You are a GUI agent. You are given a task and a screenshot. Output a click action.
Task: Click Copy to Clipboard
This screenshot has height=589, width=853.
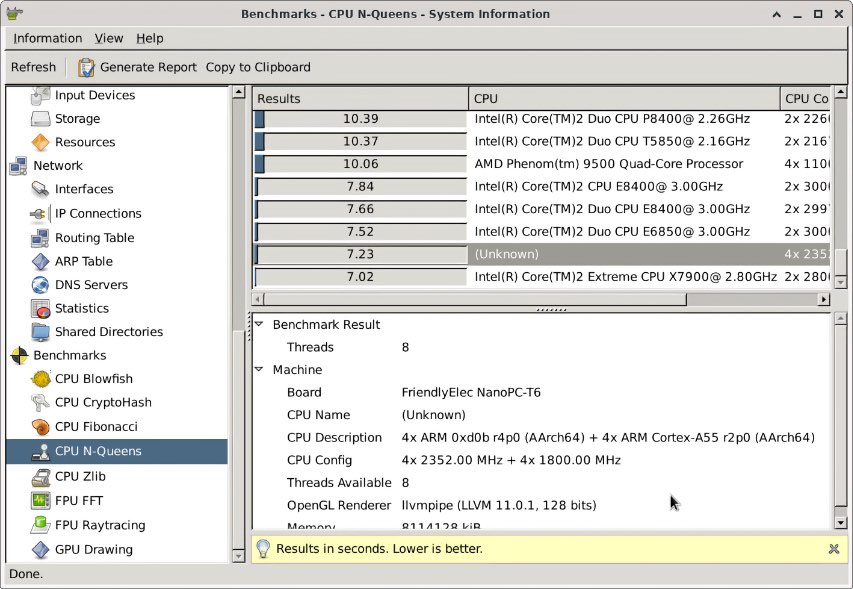(x=258, y=67)
